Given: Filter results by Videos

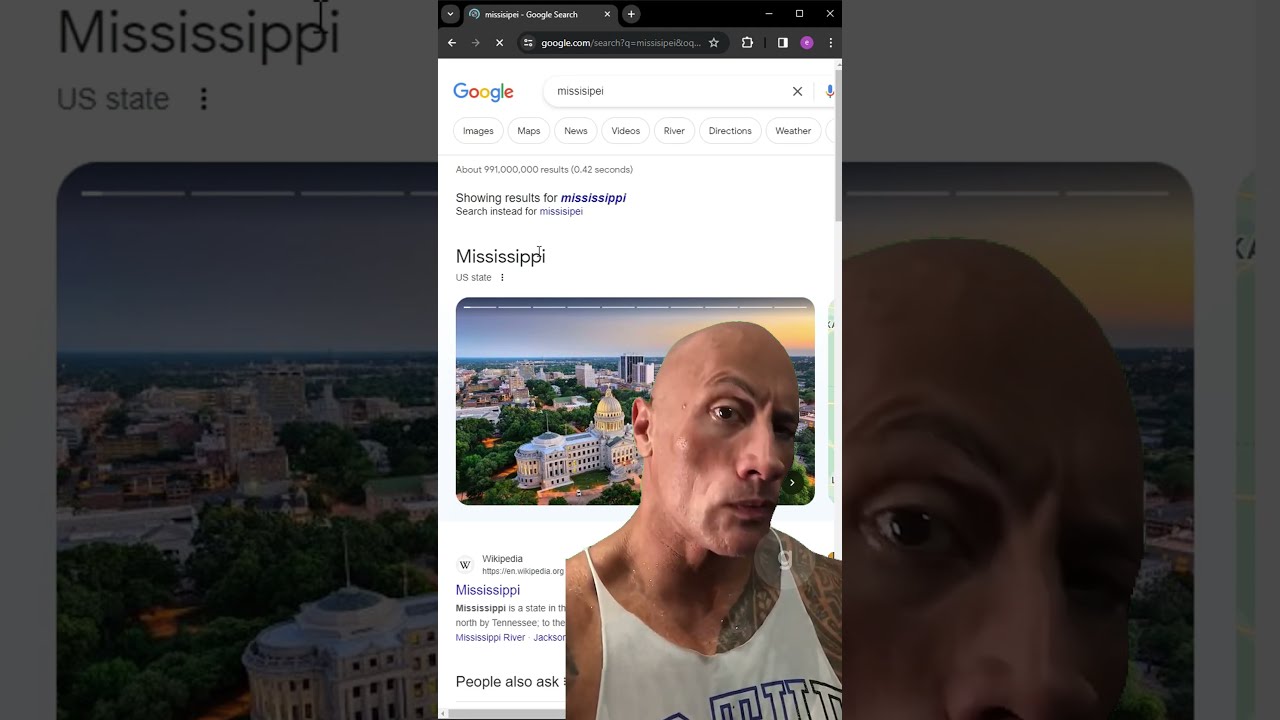Looking at the screenshot, I should pos(626,131).
